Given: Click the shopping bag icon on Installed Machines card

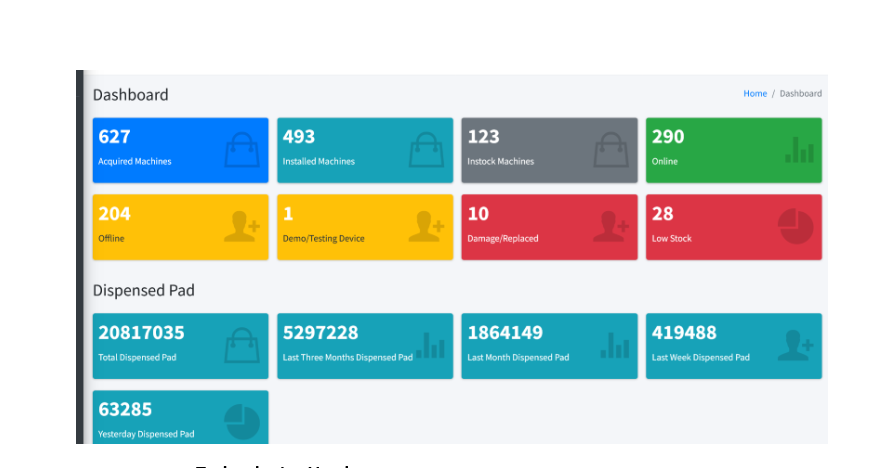Looking at the screenshot, I should (427, 150).
